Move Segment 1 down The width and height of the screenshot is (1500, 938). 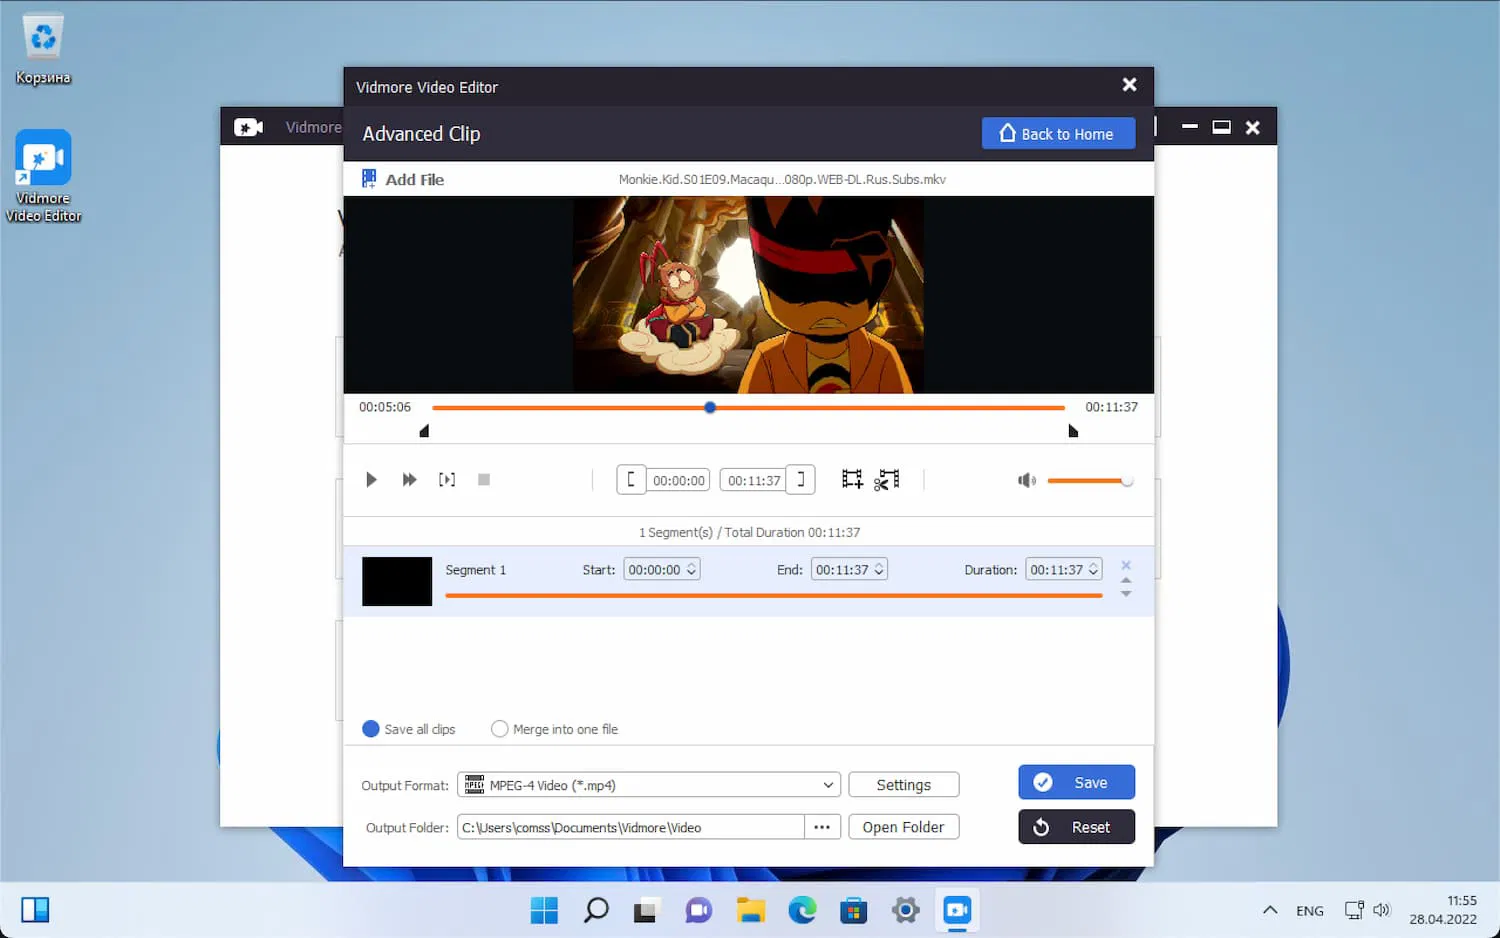click(1126, 594)
